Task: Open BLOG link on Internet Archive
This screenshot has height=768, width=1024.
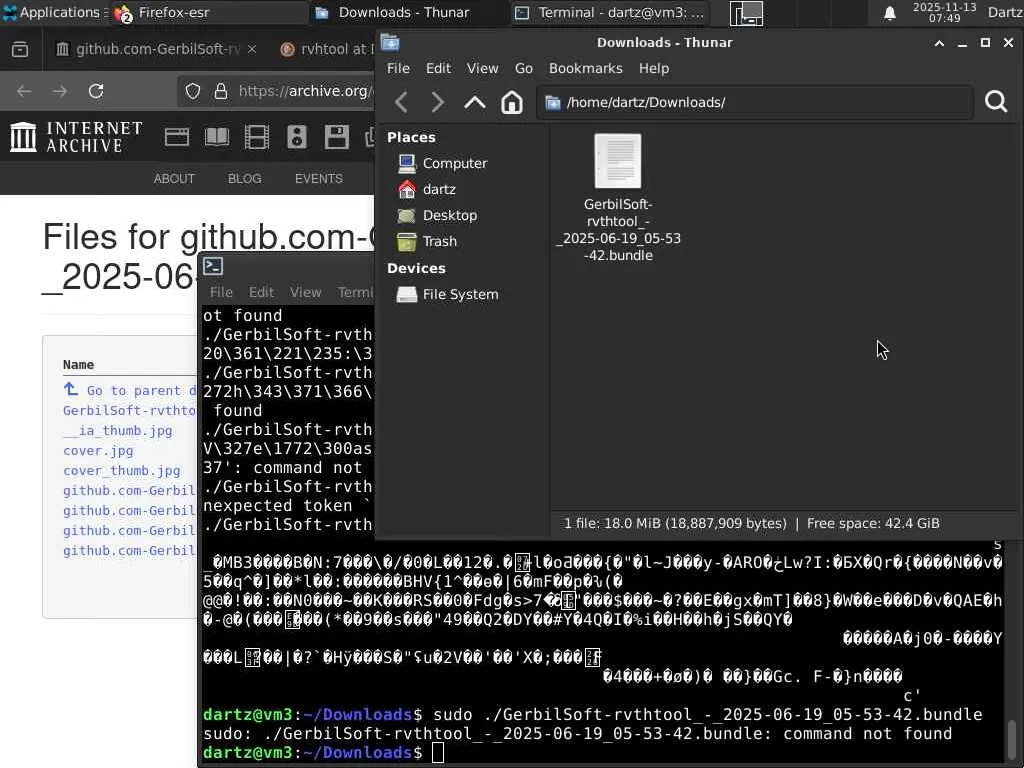Action: (245, 179)
